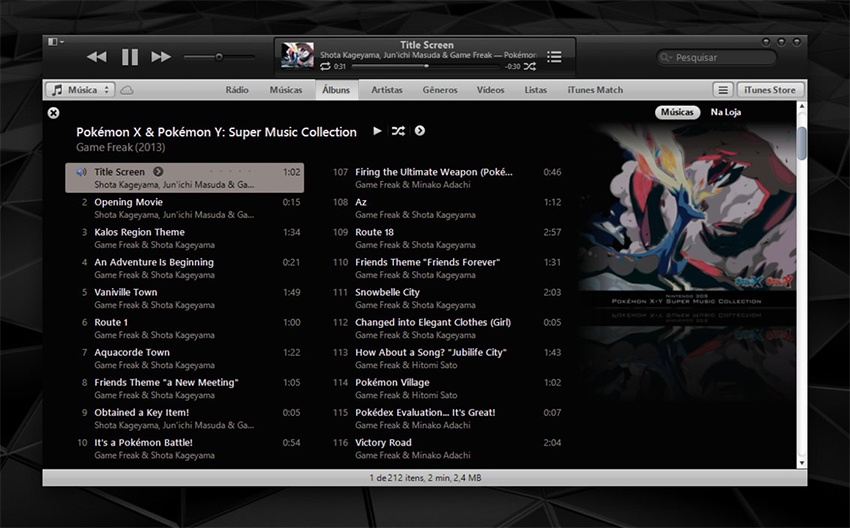Screen dimensions: 850x528
Task: Open the Música library dropdown
Action: (80, 90)
